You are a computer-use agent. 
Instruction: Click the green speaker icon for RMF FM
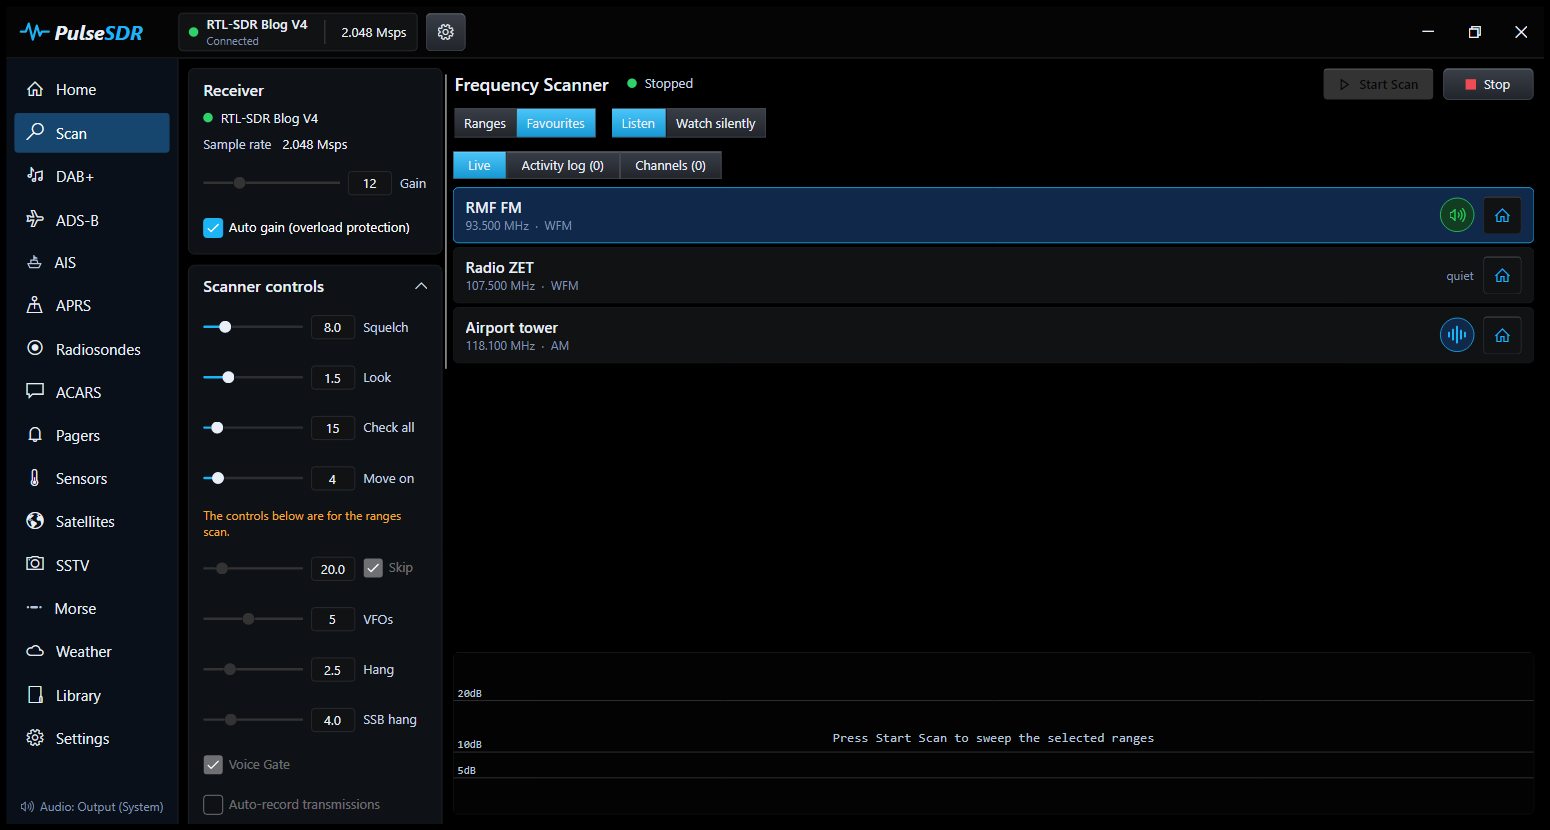(x=1457, y=215)
